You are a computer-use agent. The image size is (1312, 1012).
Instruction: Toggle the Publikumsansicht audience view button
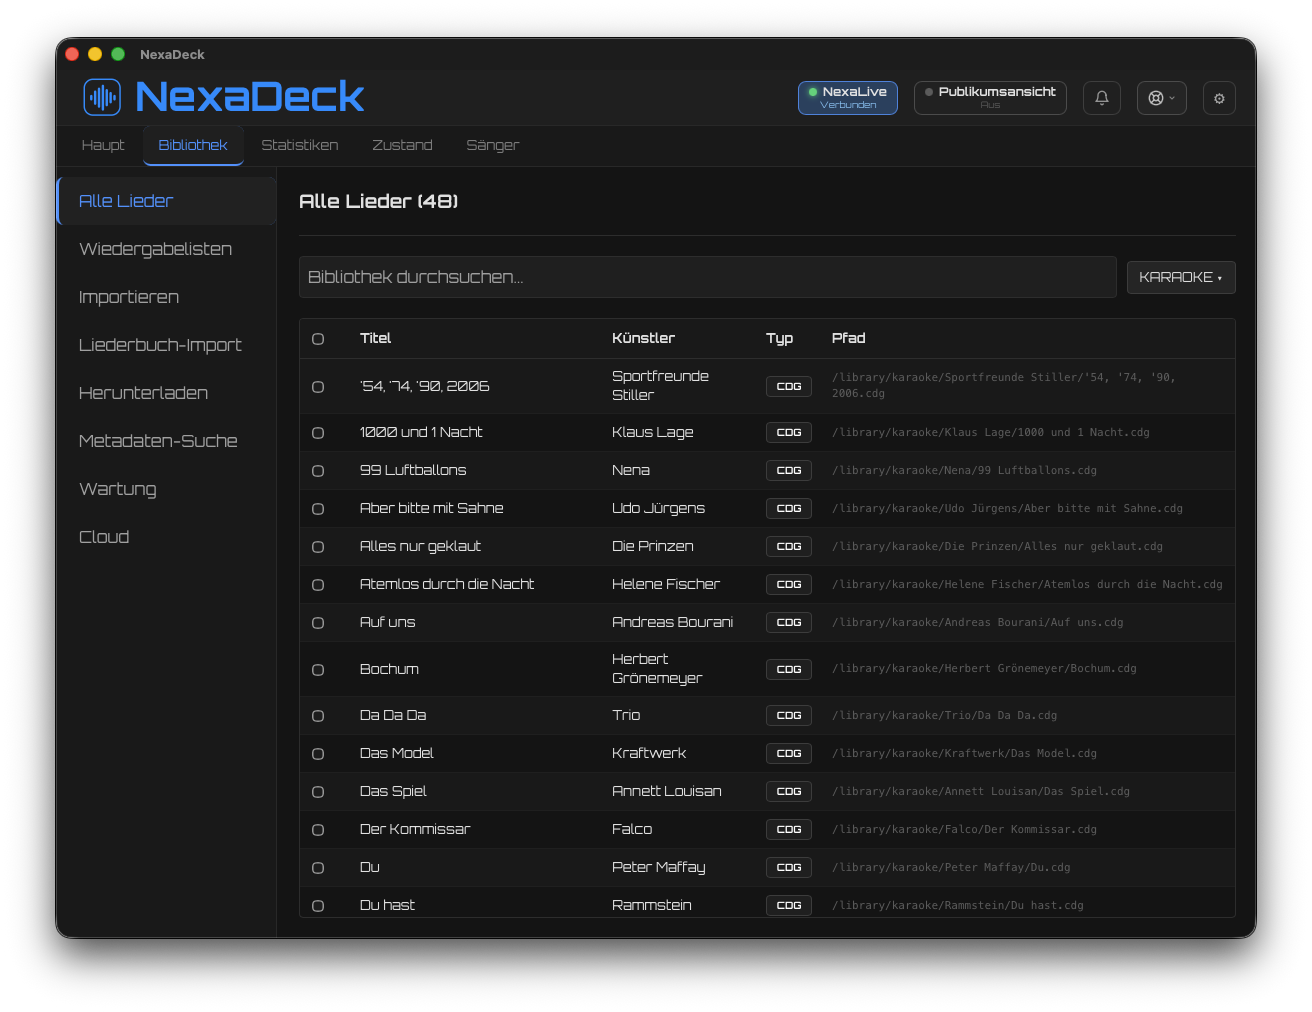click(990, 98)
